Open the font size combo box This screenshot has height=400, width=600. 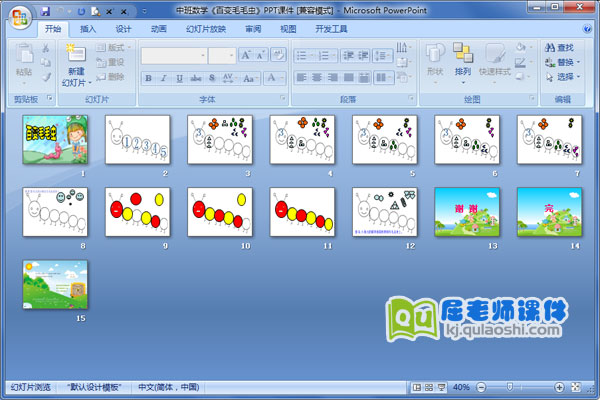222,56
